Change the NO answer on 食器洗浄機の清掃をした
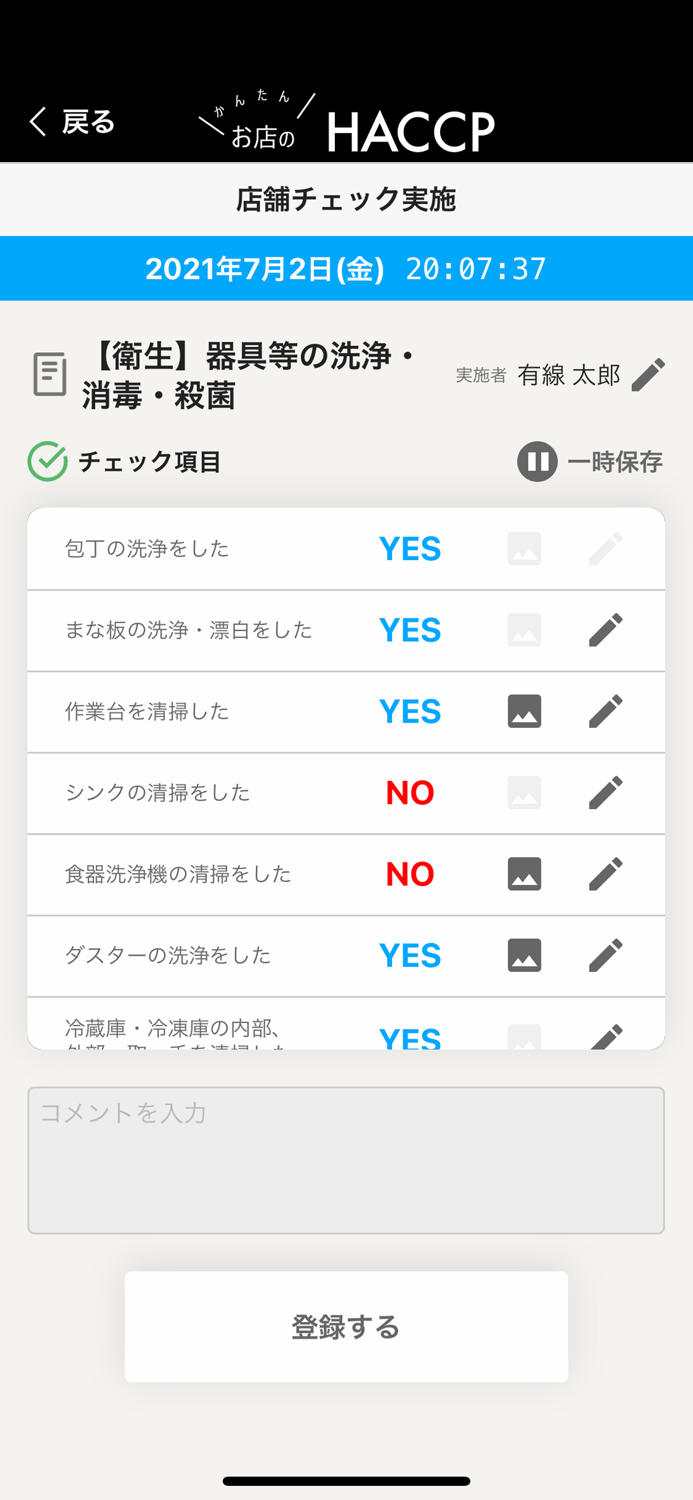Screen dimensions: 693x1500 (x=410, y=874)
